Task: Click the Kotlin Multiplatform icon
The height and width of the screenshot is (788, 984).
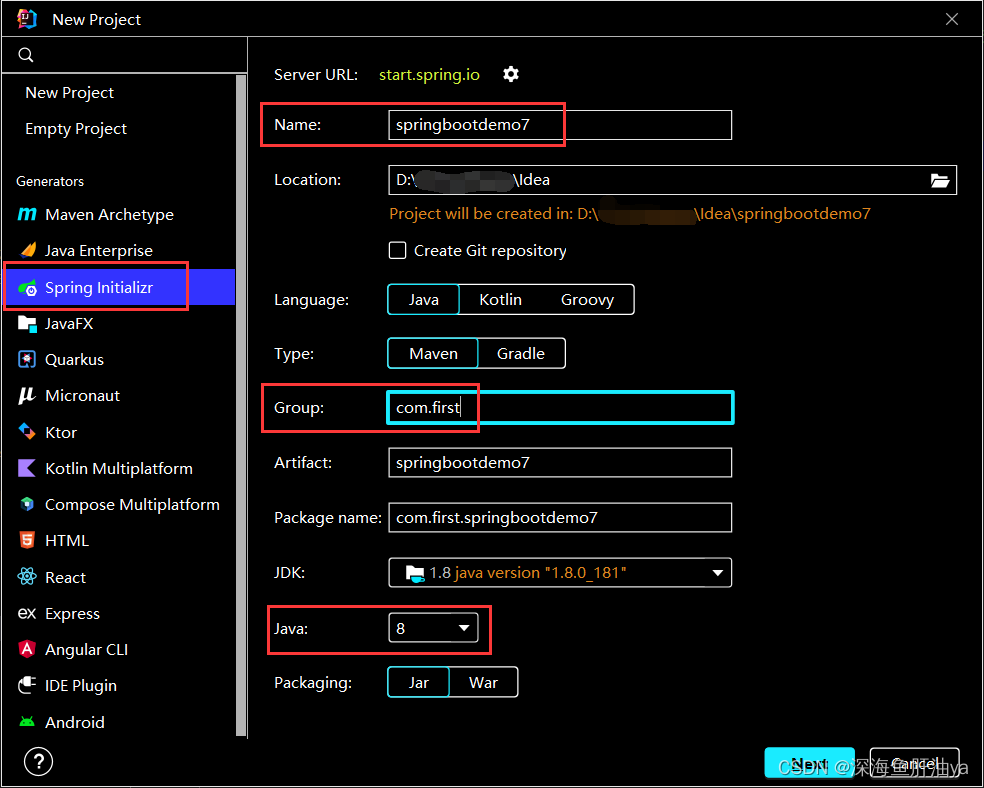Action: 27,468
